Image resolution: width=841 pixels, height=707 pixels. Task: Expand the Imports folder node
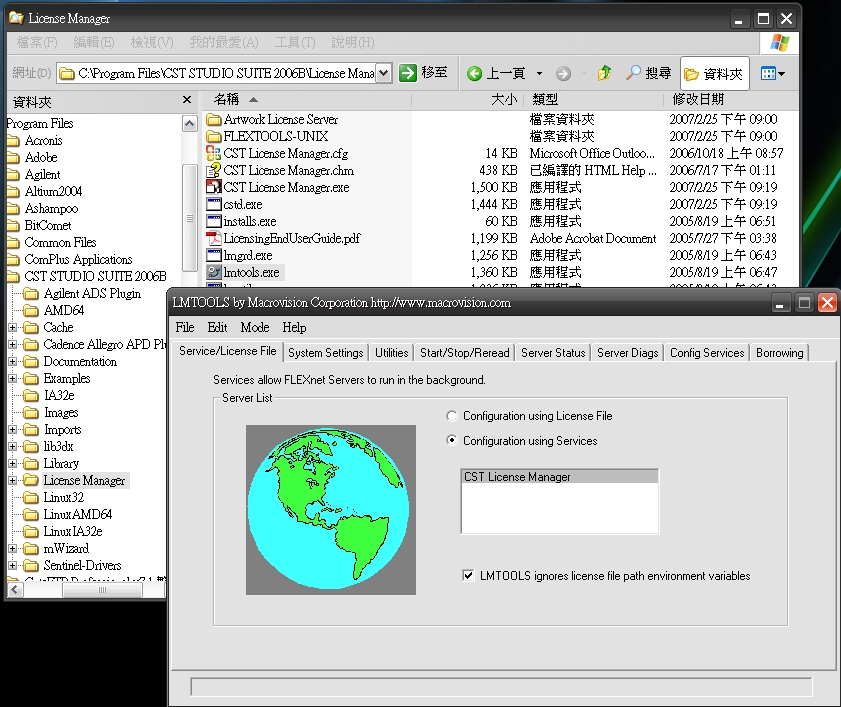pyautogui.click(x=12, y=430)
